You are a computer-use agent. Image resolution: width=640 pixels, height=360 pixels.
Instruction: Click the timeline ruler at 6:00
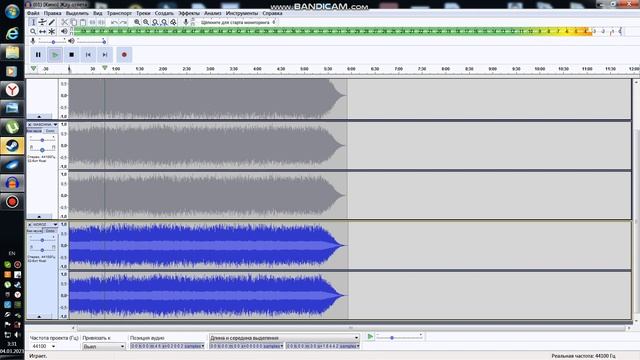[351, 69]
